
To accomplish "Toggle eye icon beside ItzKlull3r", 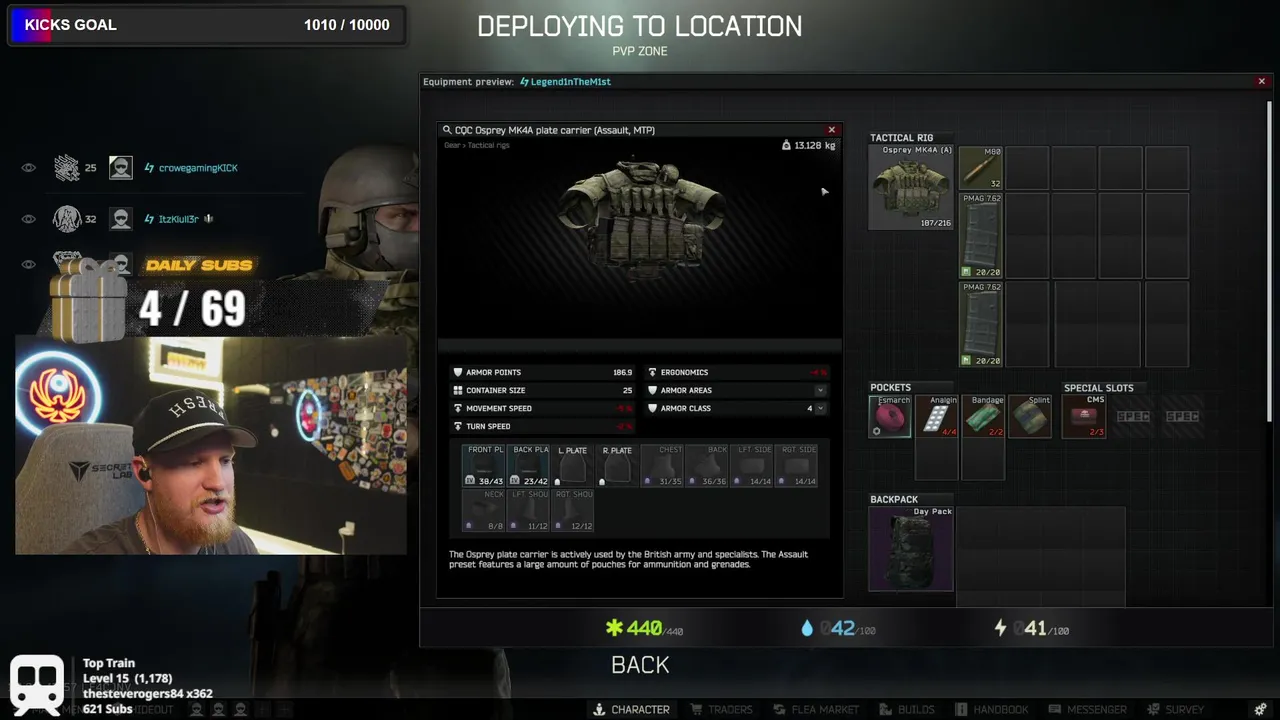I will [28, 219].
